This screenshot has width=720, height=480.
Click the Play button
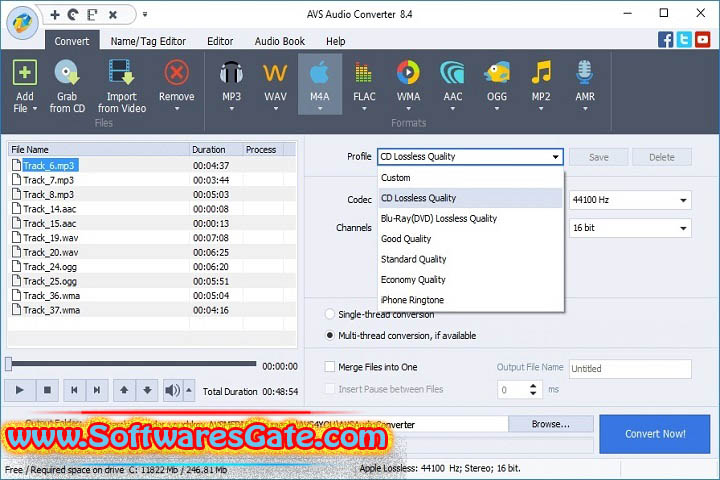click(x=20, y=390)
